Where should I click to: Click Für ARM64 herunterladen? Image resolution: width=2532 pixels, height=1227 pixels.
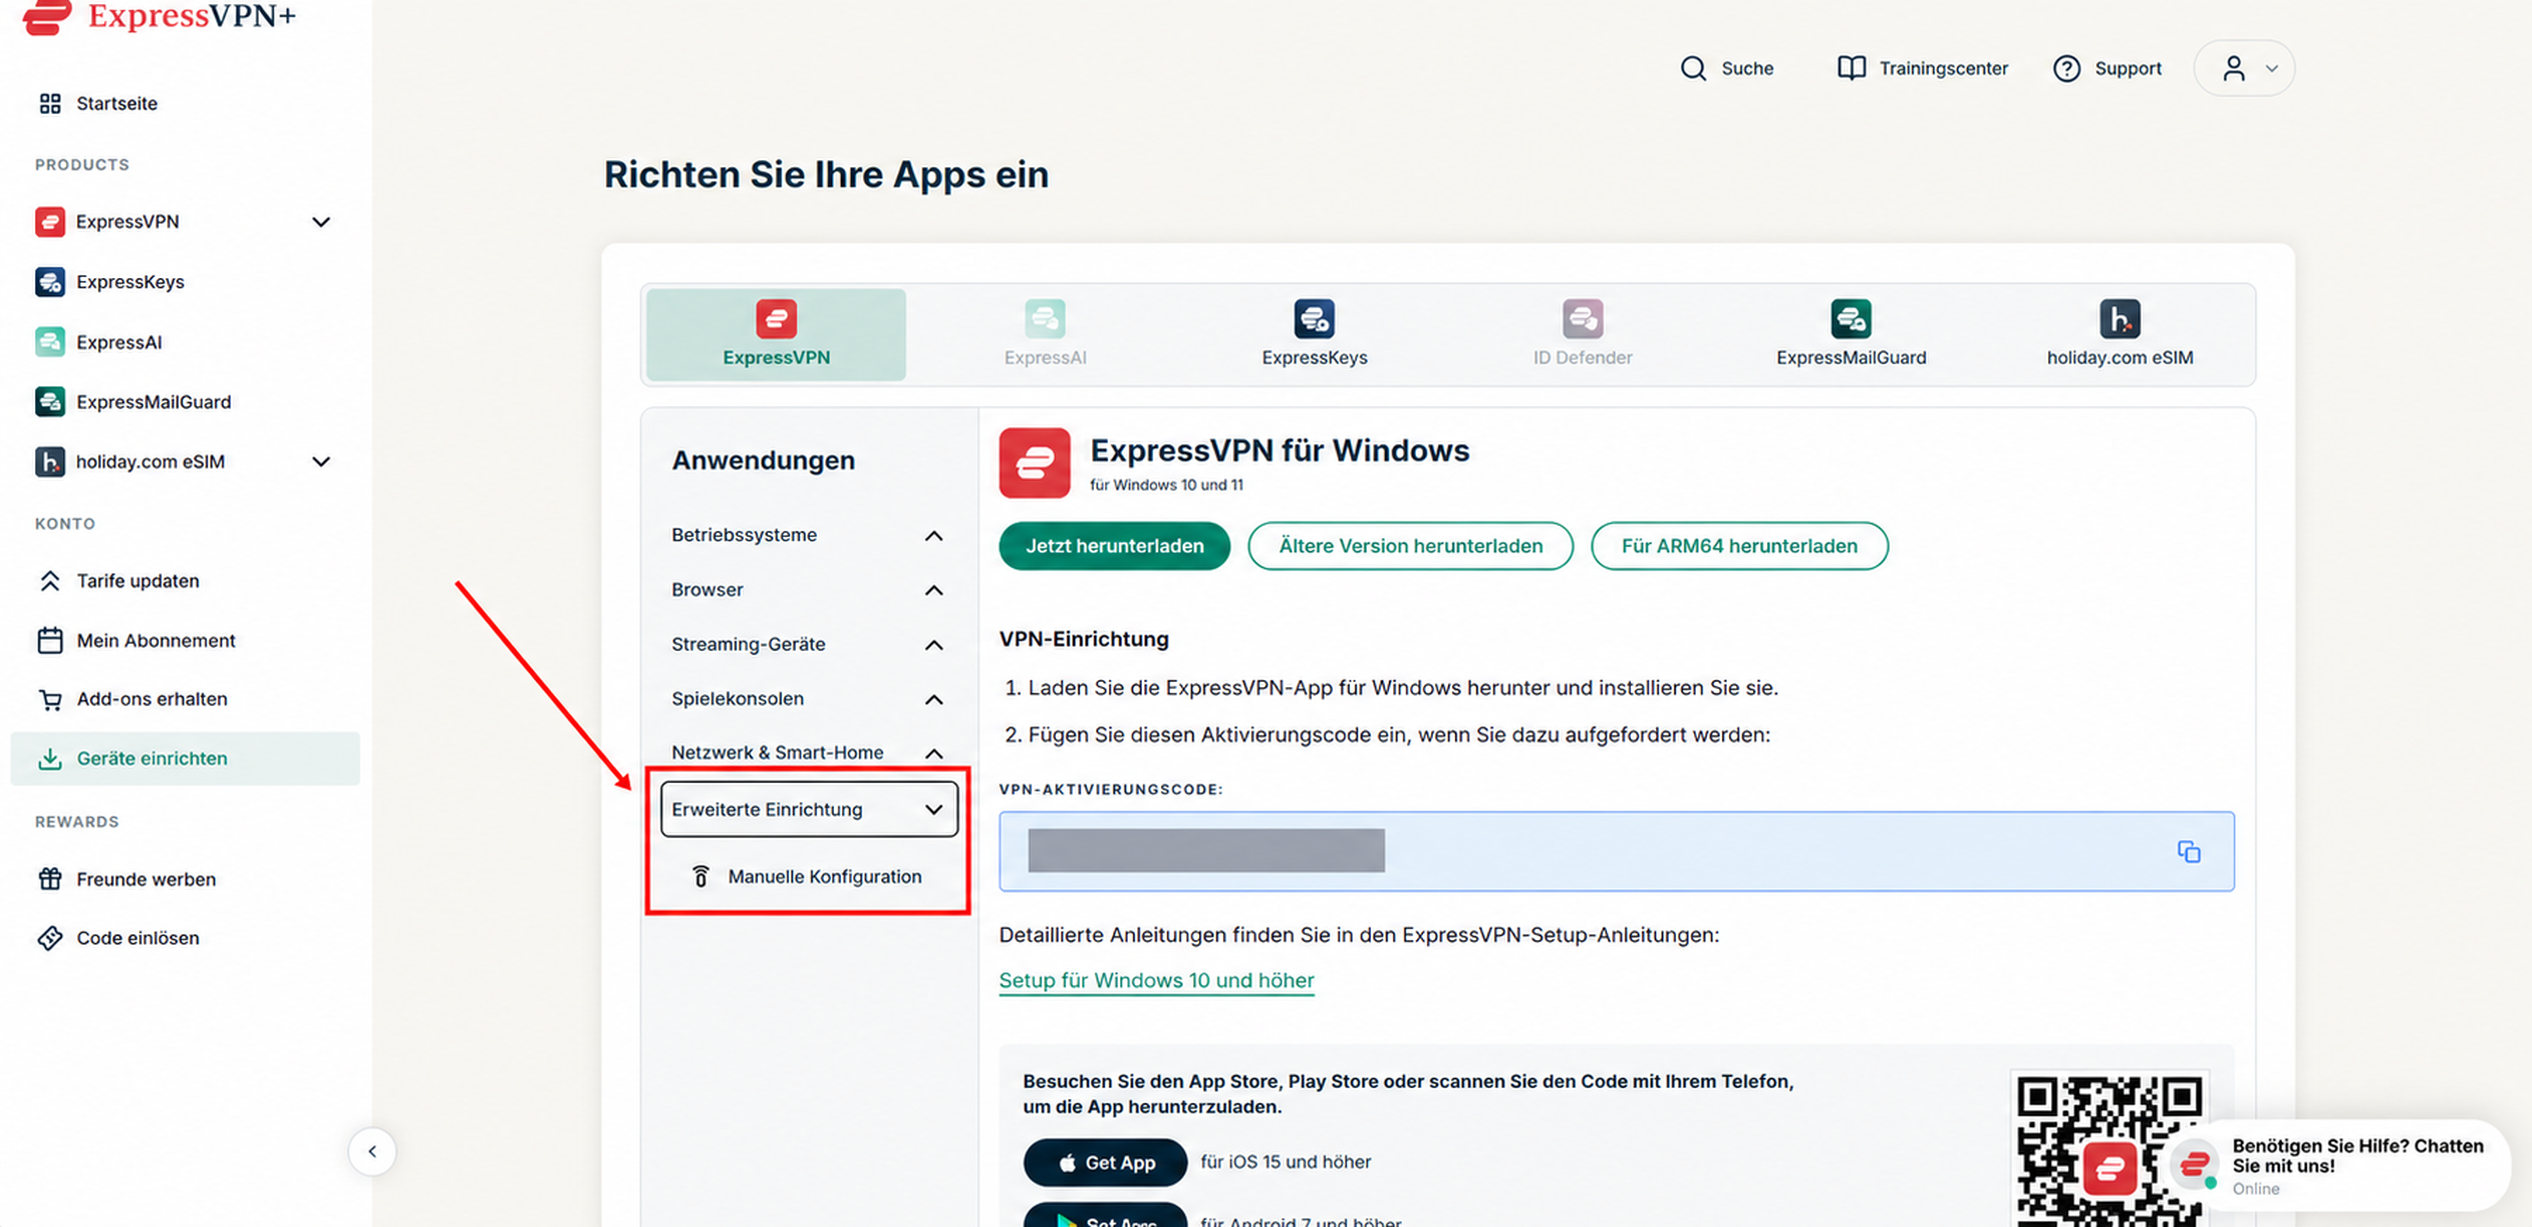(x=1739, y=546)
